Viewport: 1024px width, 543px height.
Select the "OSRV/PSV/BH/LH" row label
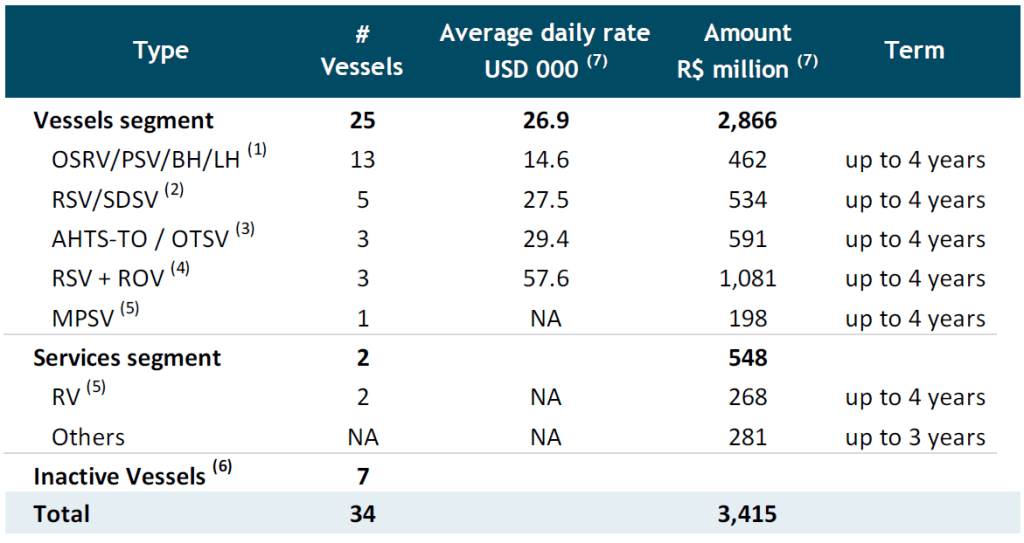(147, 160)
